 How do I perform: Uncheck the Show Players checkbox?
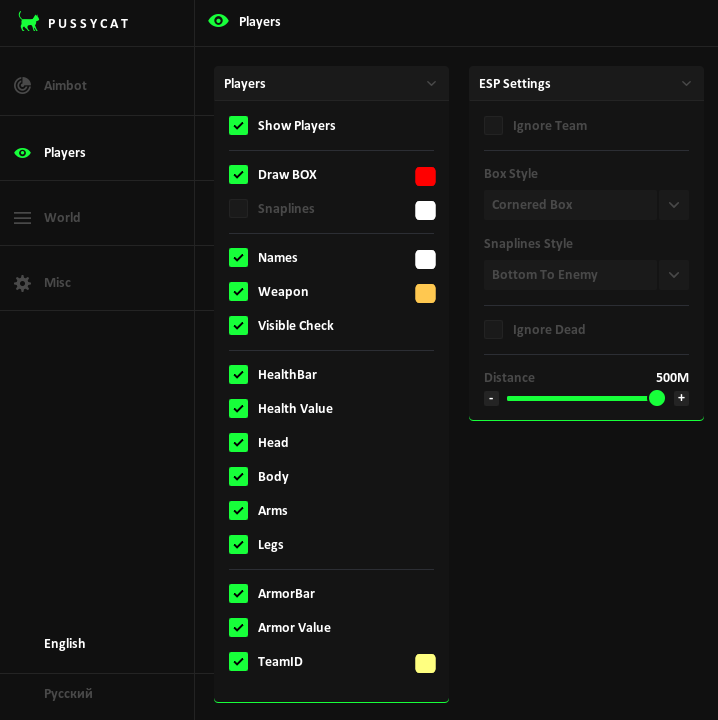pyautogui.click(x=238, y=125)
